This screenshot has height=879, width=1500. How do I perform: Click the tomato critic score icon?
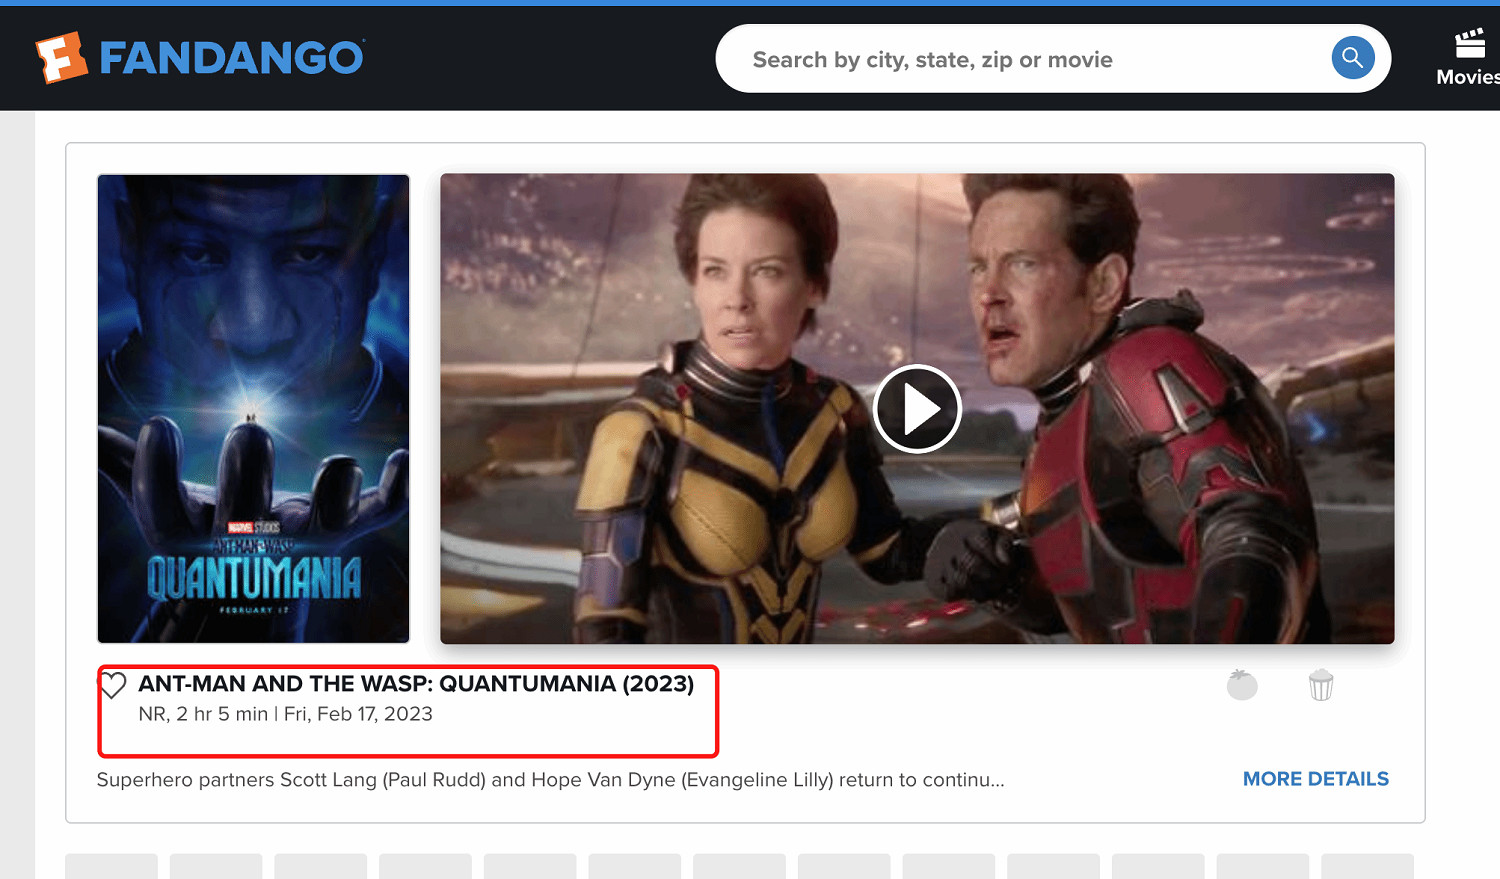point(1242,685)
